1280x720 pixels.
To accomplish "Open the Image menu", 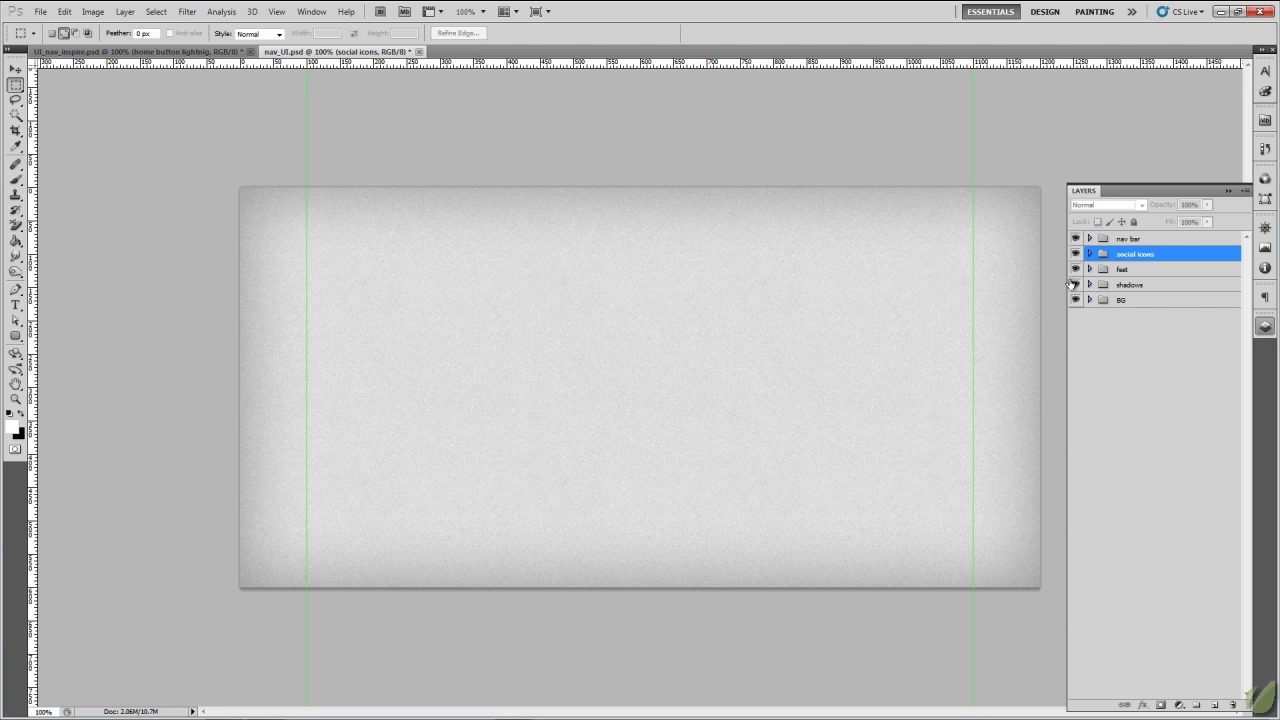I will (93, 12).
